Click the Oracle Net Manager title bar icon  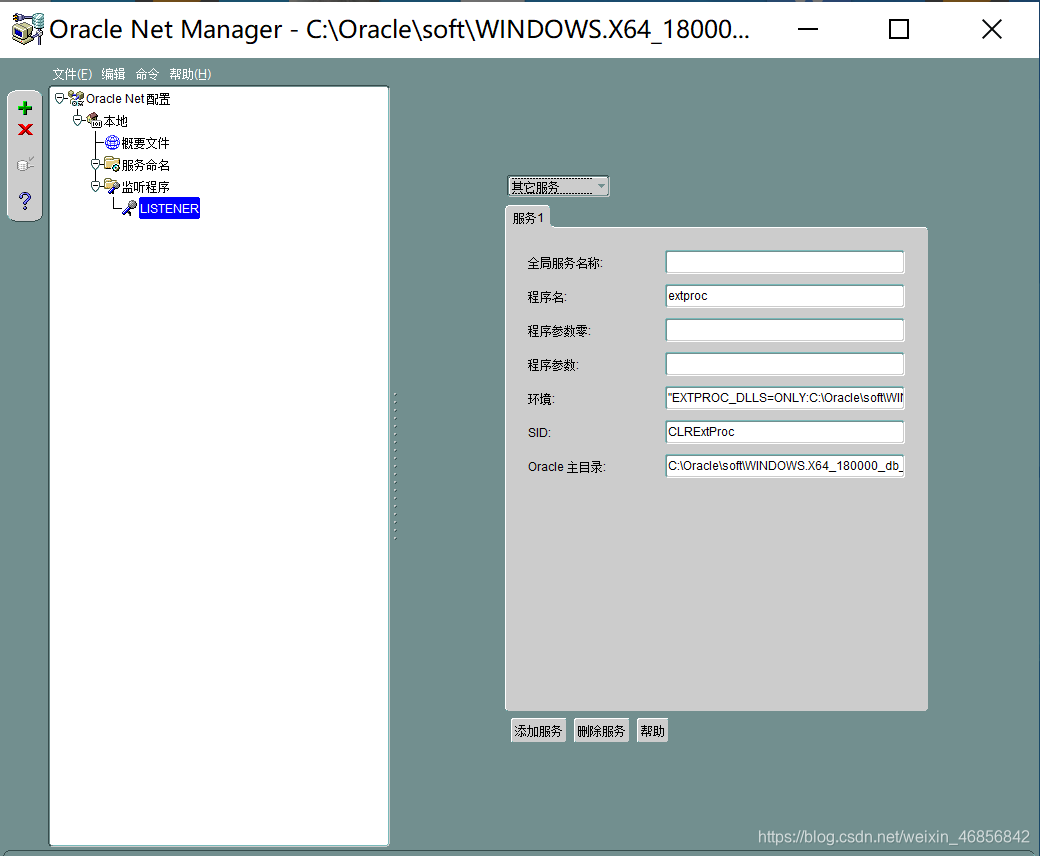coord(28,29)
